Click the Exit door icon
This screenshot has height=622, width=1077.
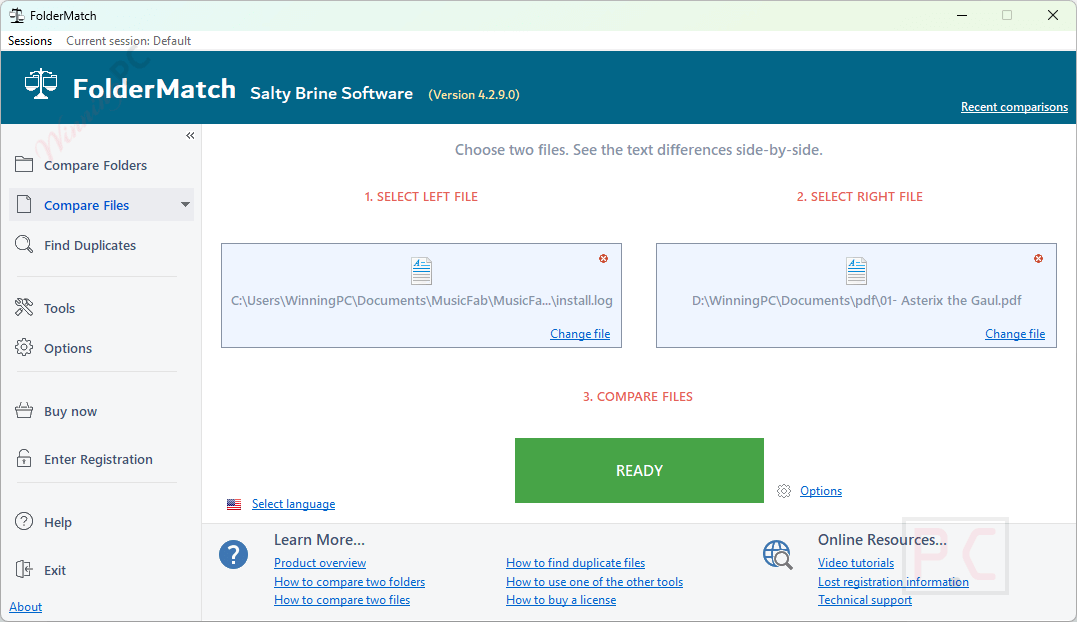[x=24, y=569]
